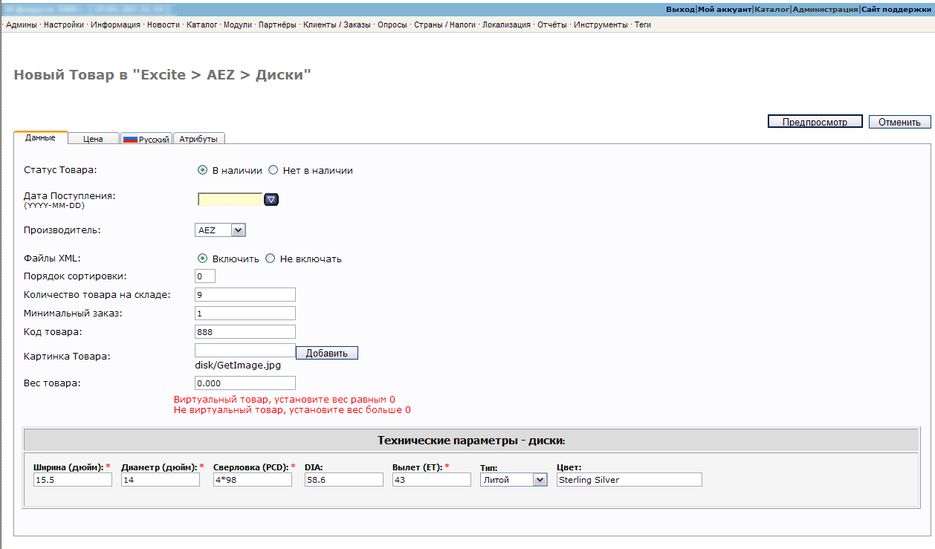This screenshot has width=935, height=549.
Task: Click the Администрация link
Action: 825,10
